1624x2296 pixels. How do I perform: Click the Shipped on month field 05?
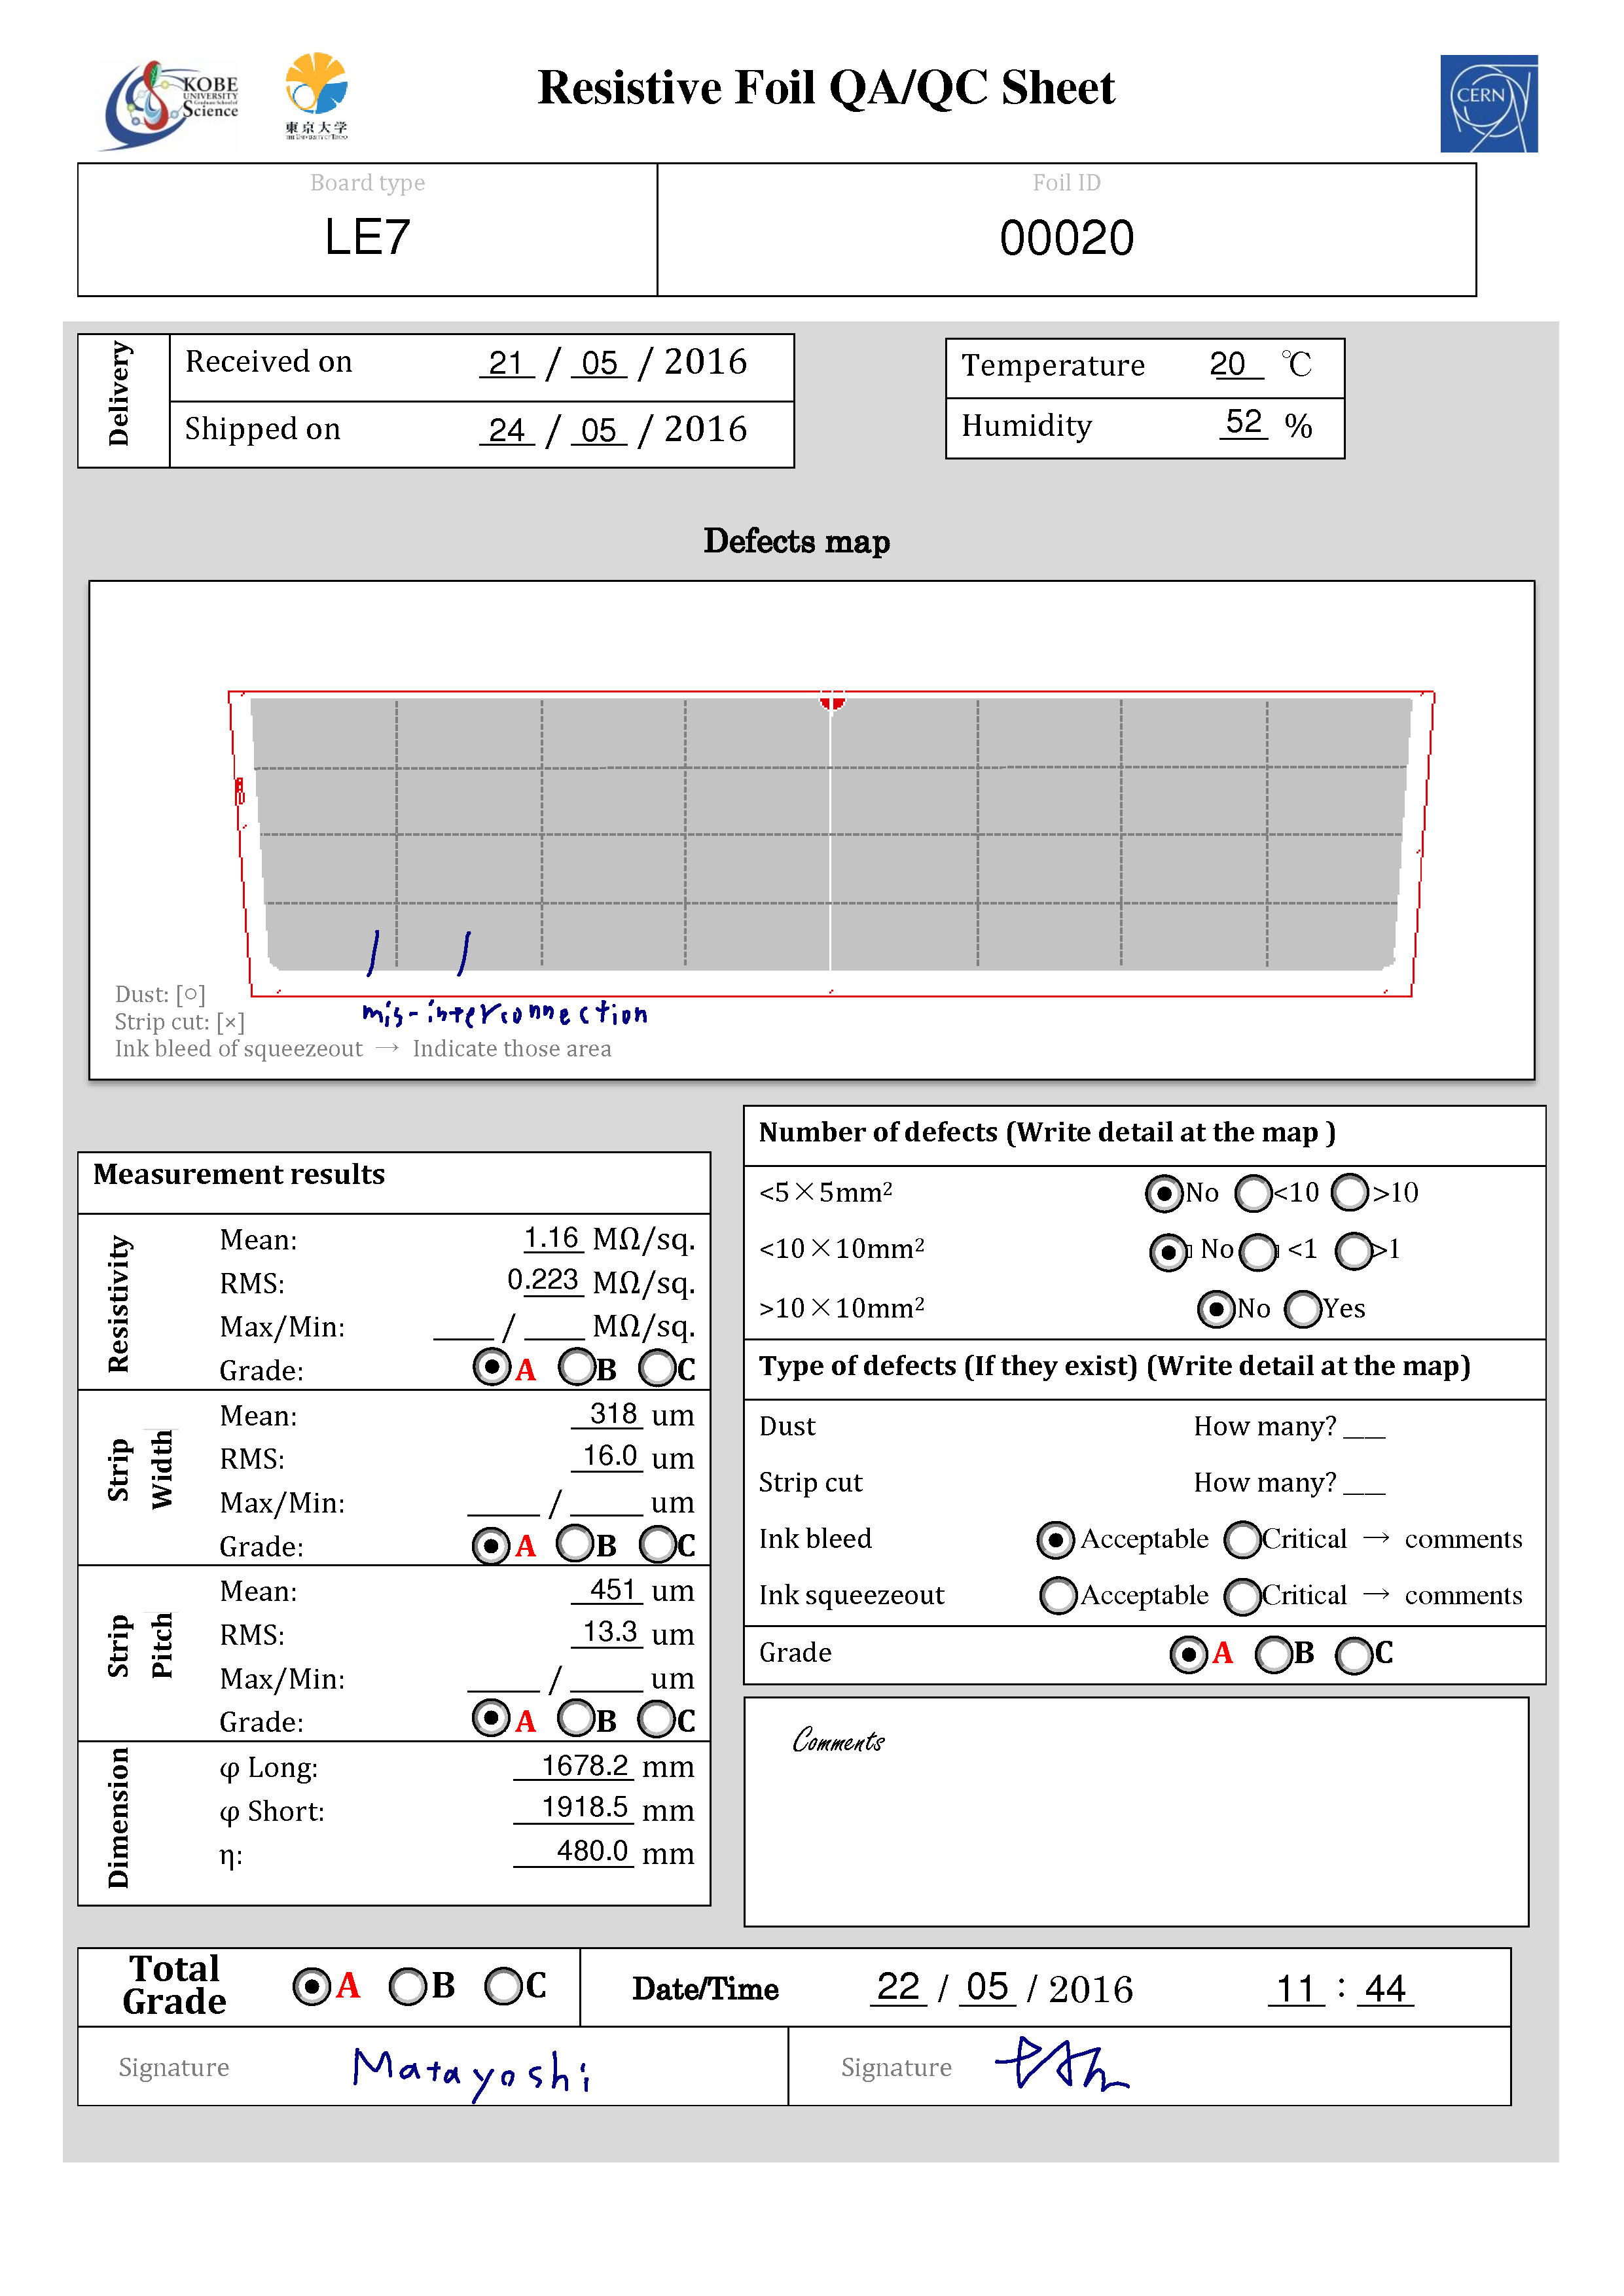599,430
